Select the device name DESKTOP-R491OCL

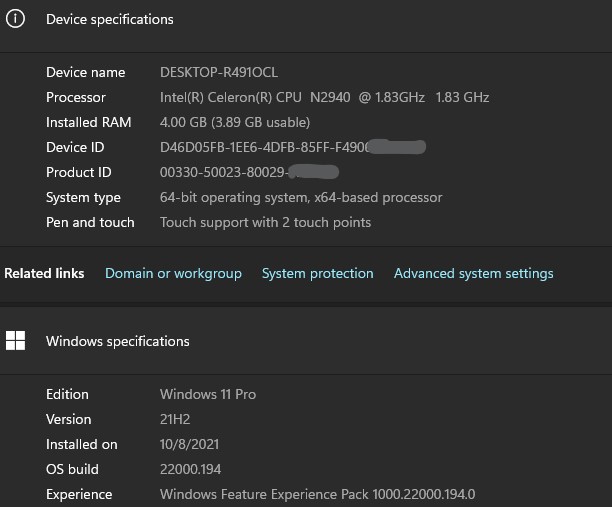(219, 73)
